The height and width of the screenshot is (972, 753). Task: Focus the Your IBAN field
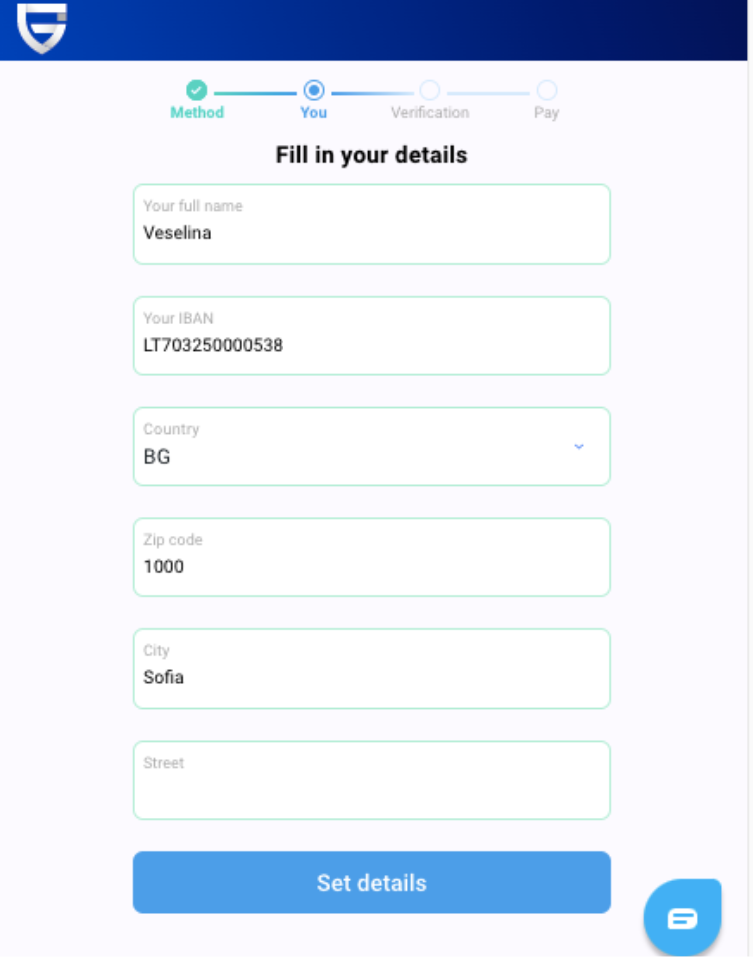point(372,335)
